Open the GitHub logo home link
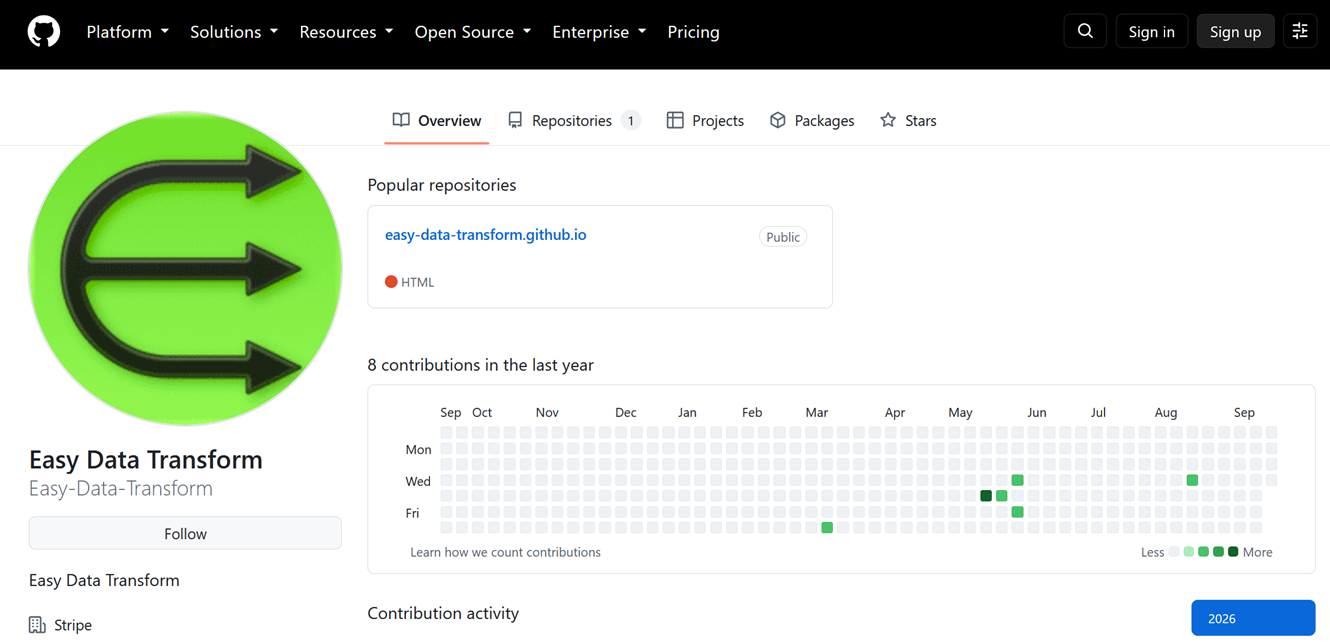This screenshot has height=643, width=1330. (43, 32)
